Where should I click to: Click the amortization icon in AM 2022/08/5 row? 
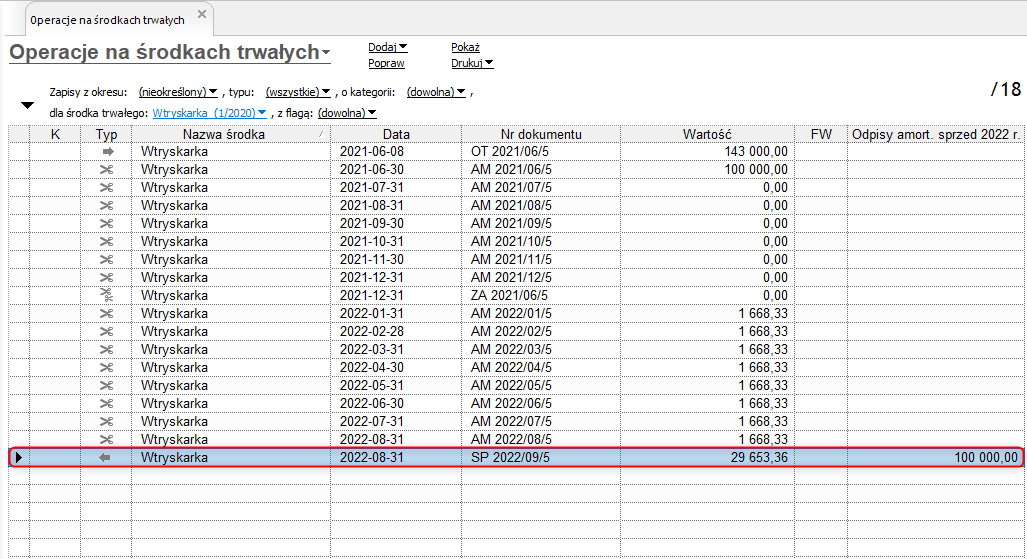(x=107, y=440)
